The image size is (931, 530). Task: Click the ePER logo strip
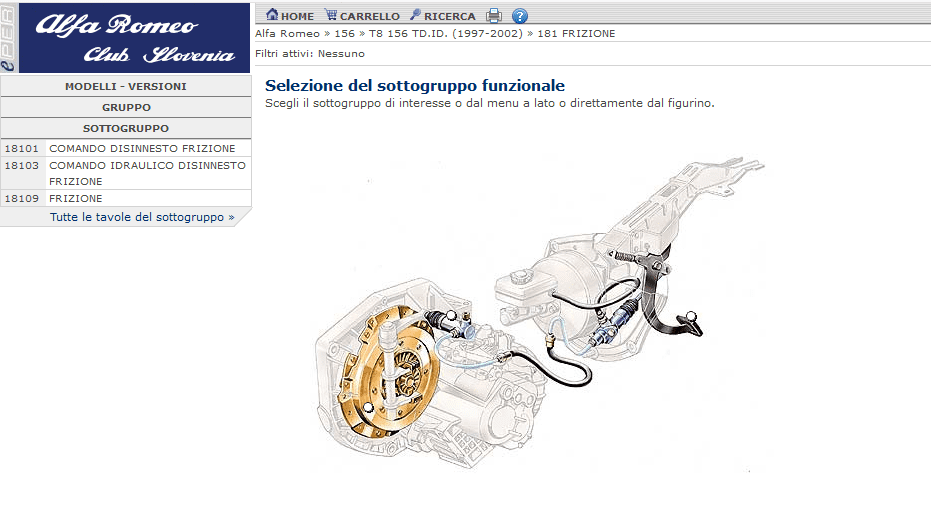point(8,38)
